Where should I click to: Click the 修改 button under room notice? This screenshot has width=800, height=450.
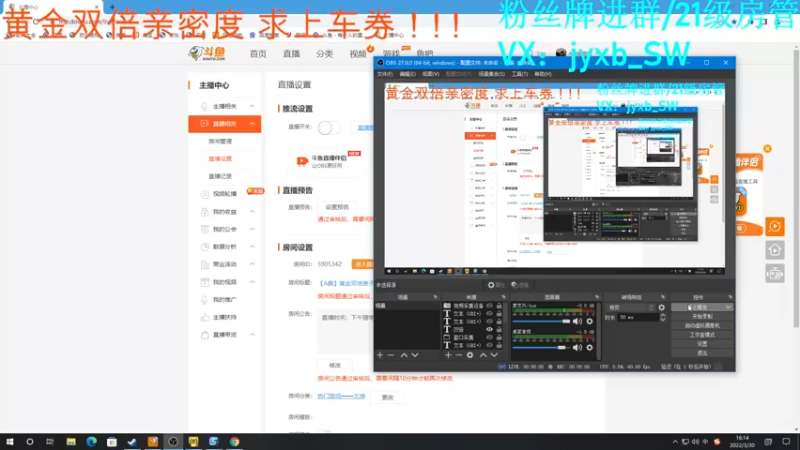tap(335, 365)
